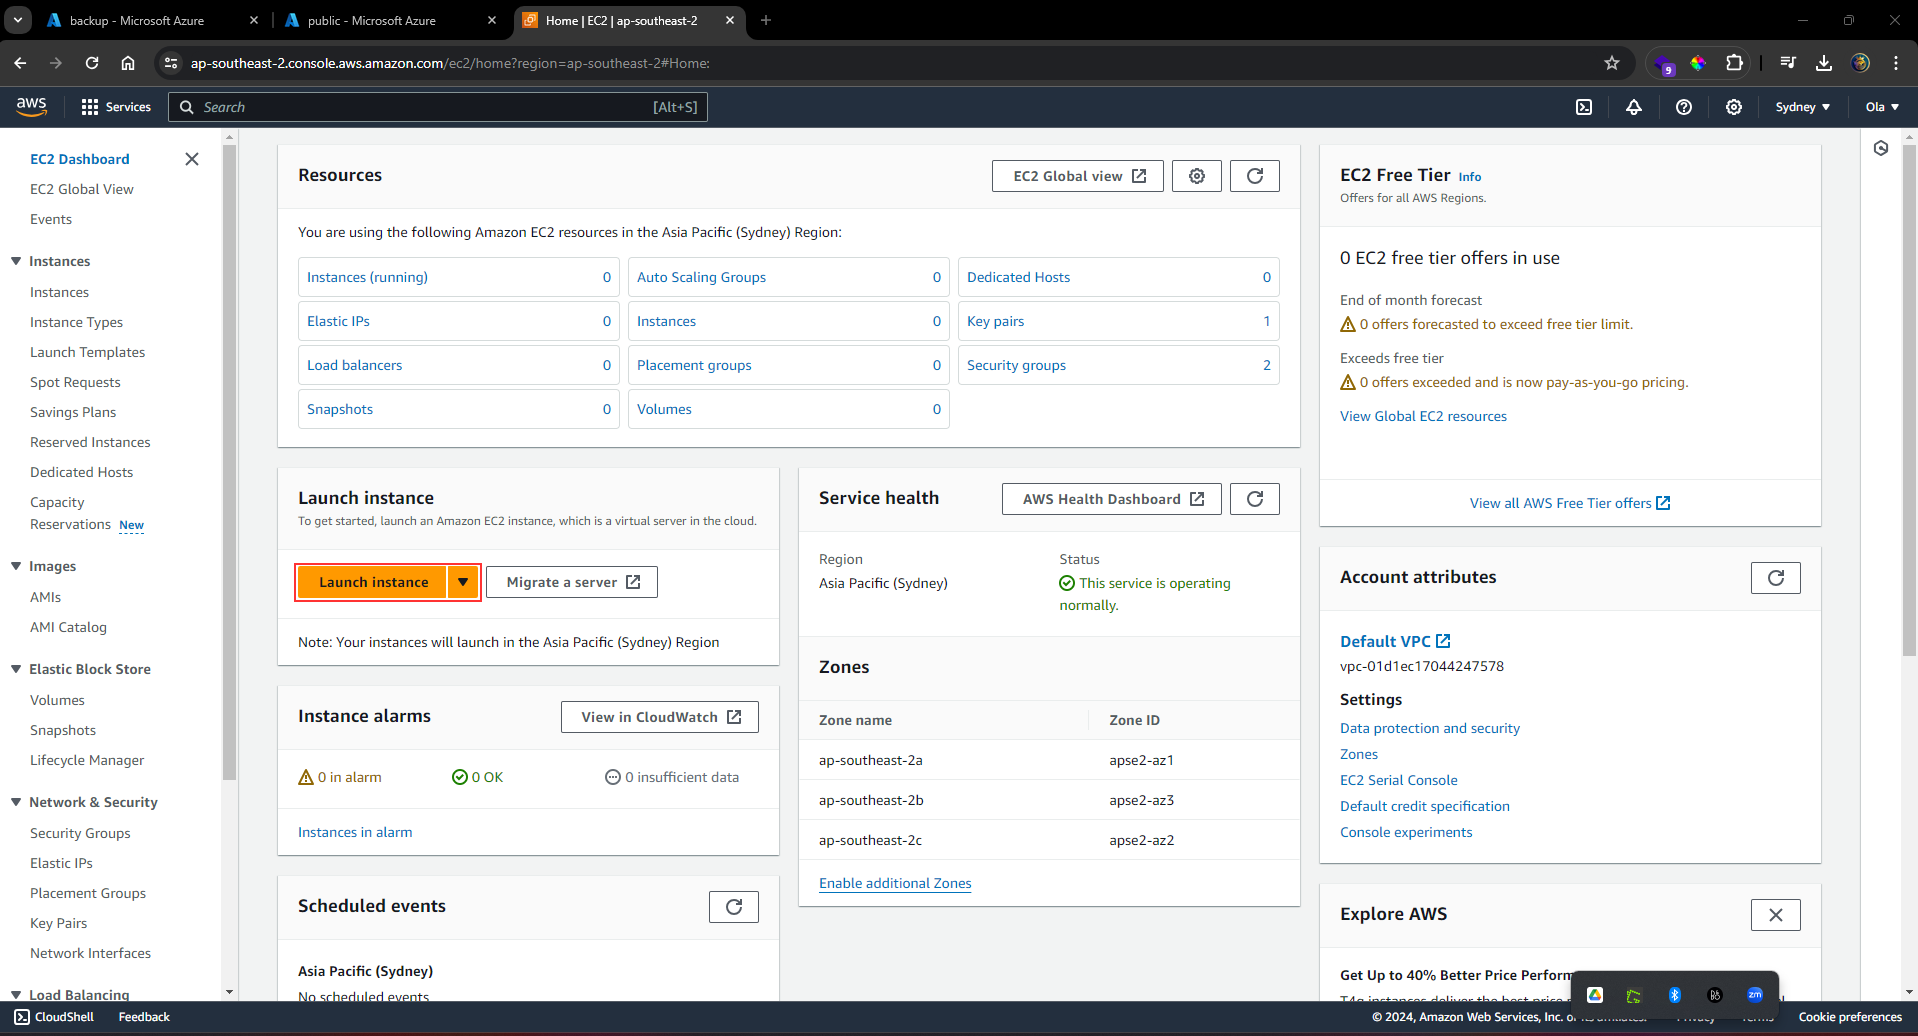Open CloudShell from the AWS top toolbar
The height and width of the screenshot is (1036, 1918).
point(1584,107)
